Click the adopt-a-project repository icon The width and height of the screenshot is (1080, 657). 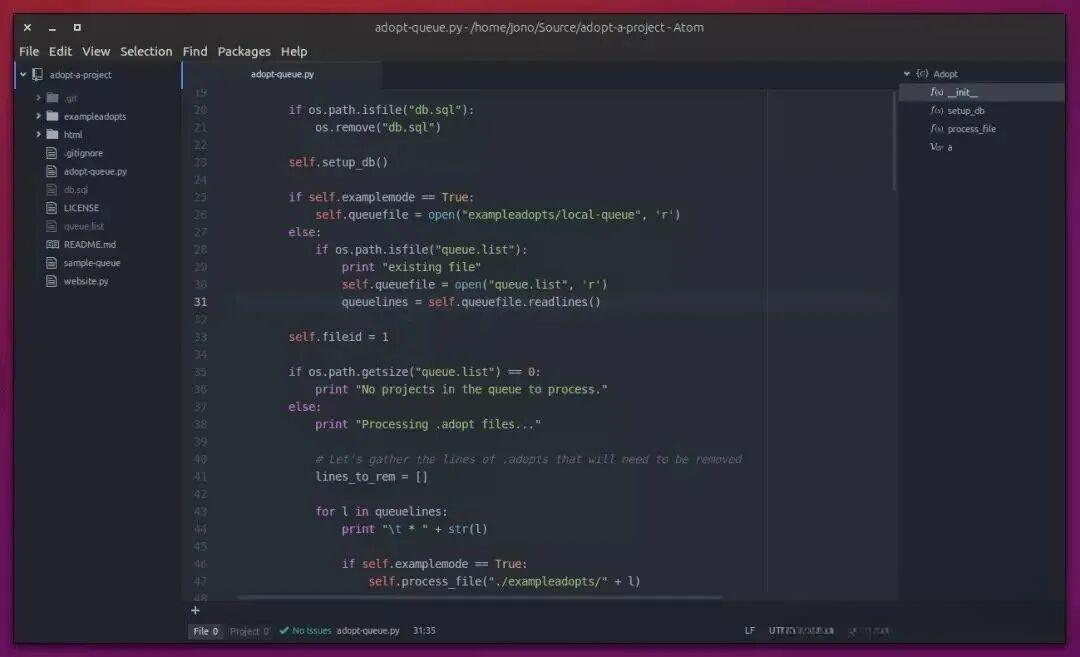(x=37, y=74)
